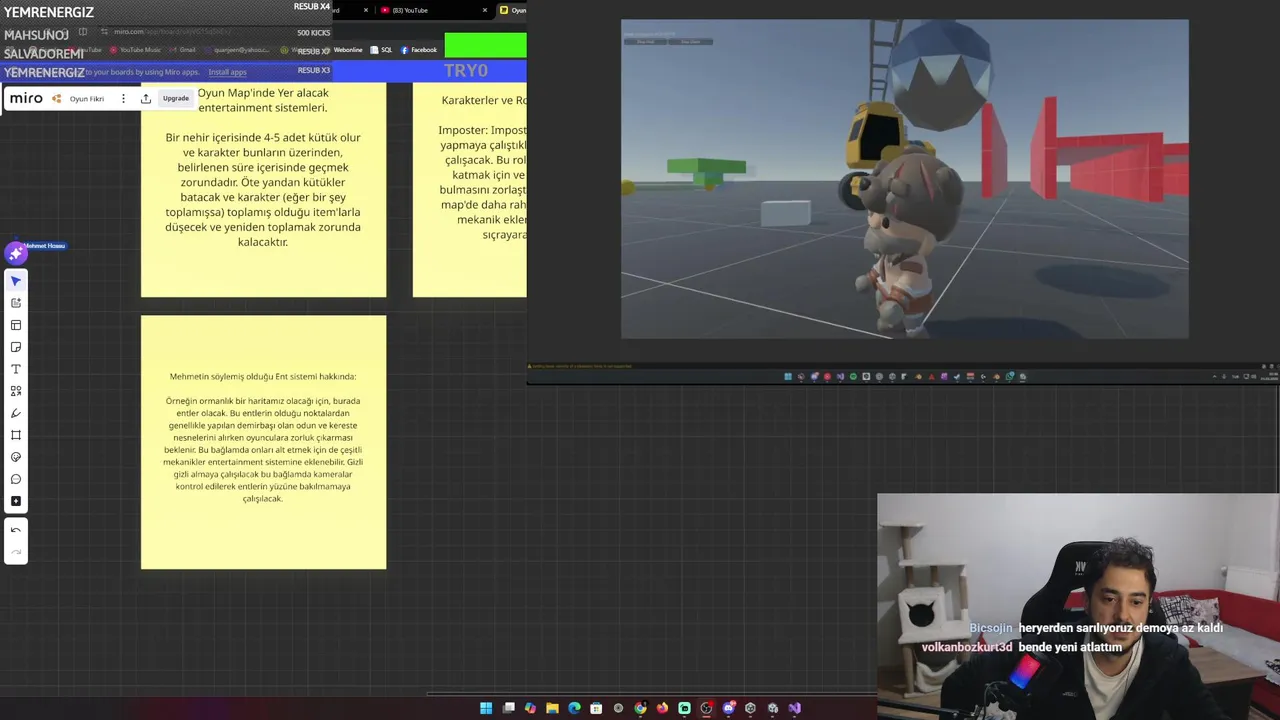Open the Facebook bookmark
The width and height of the screenshot is (1280, 720).
pos(419,50)
